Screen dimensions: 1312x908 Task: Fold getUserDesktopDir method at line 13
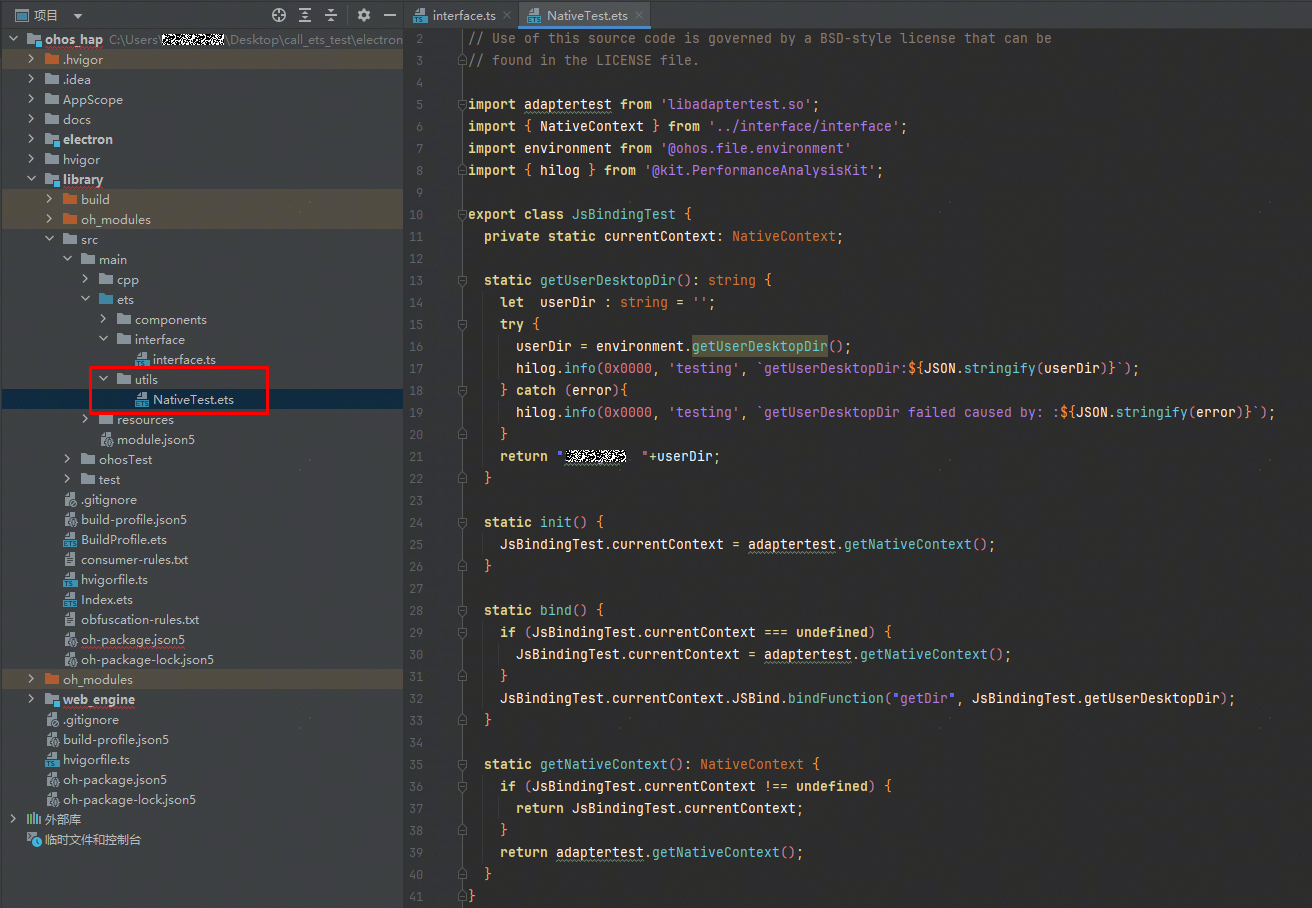pyautogui.click(x=463, y=281)
